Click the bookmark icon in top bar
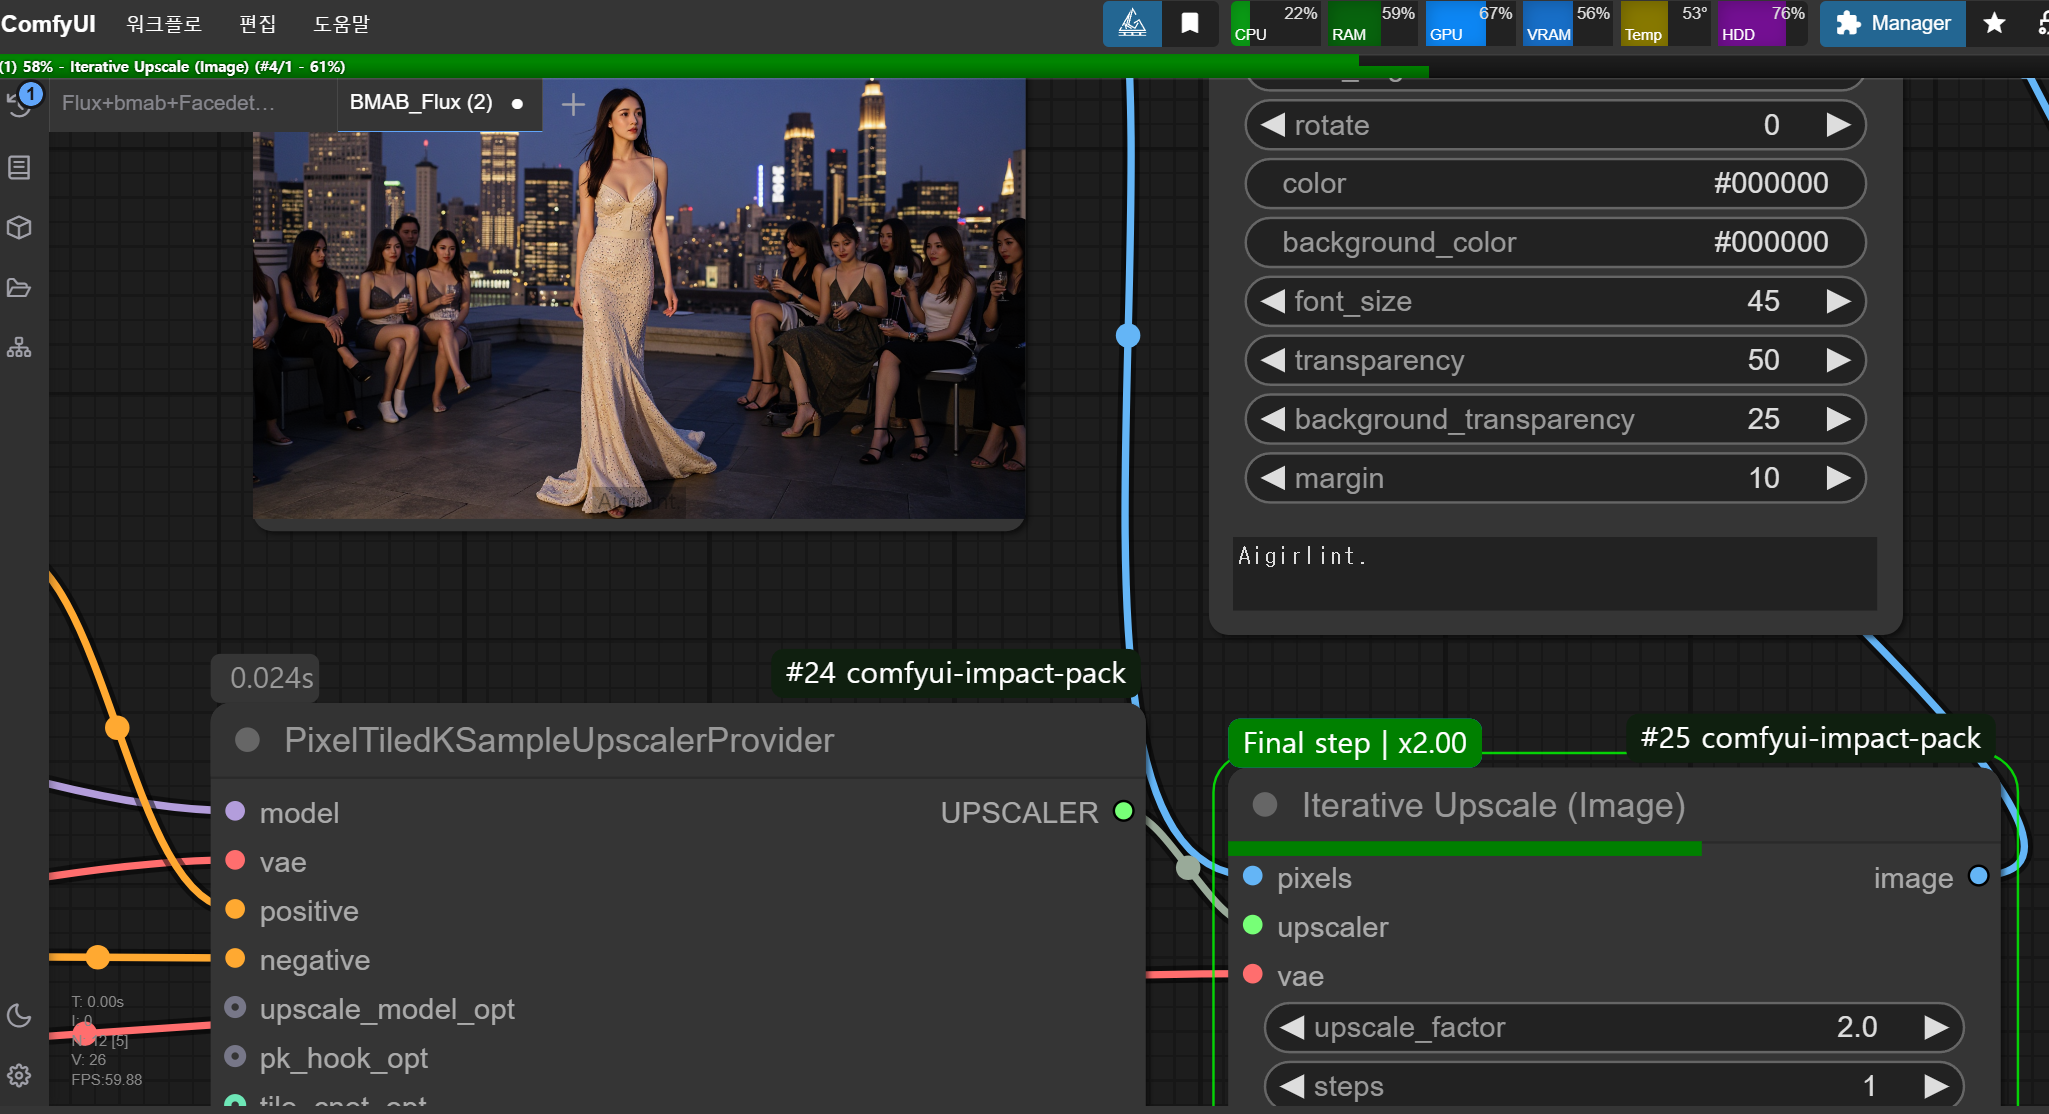The height and width of the screenshot is (1114, 2049). pos(1190,23)
